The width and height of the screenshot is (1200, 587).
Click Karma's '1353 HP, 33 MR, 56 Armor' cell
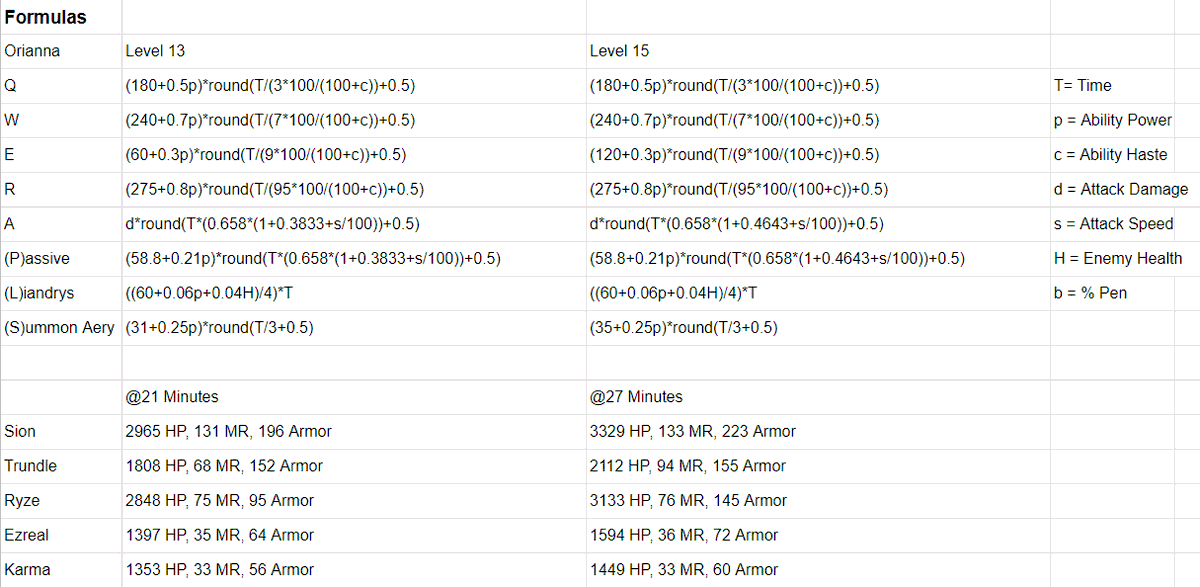pyautogui.click(x=353, y=570)
